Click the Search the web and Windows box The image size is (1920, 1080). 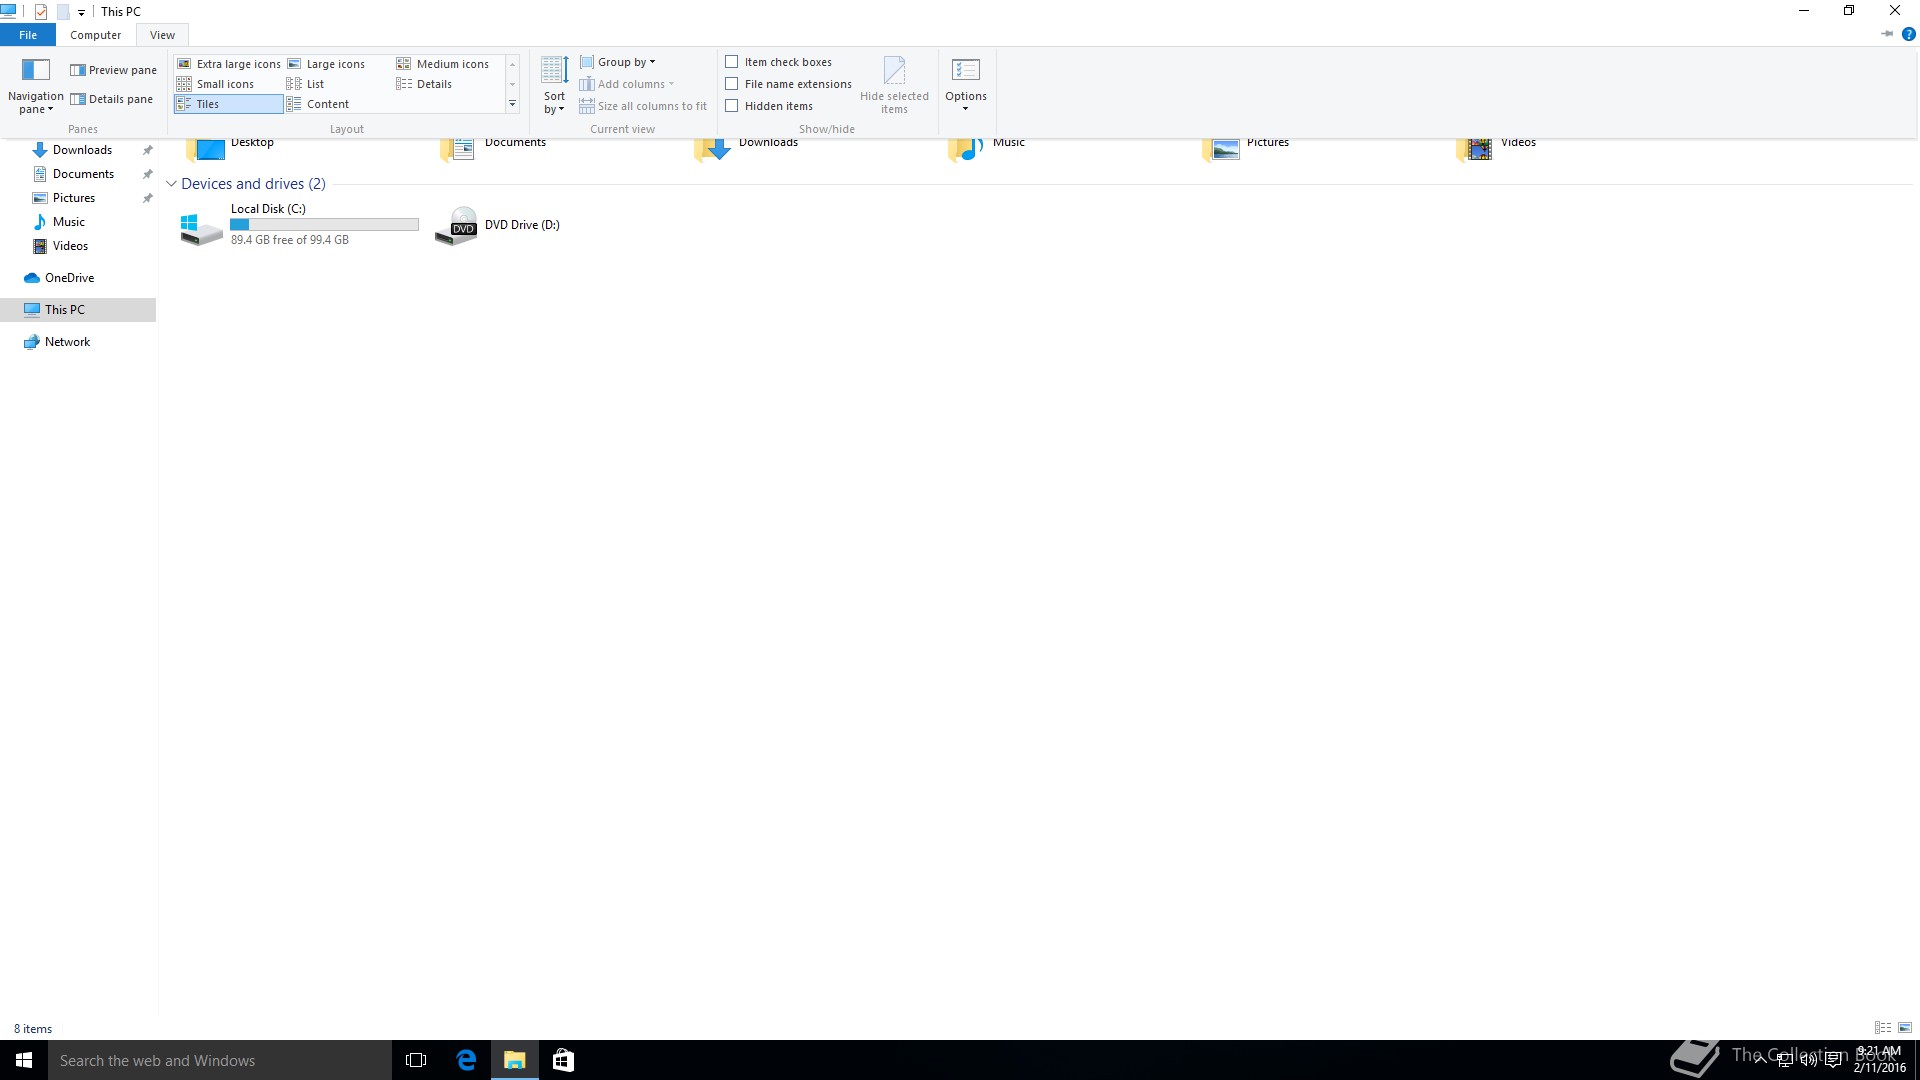click(x=220, y=1060)
